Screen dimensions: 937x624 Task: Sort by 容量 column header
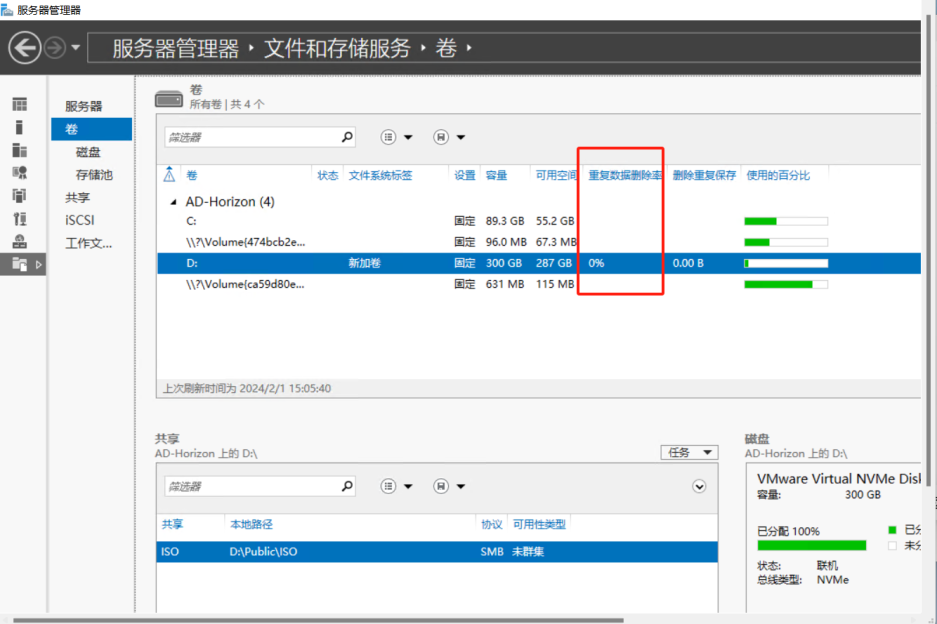pyautogui.click(x=497, y=175)
